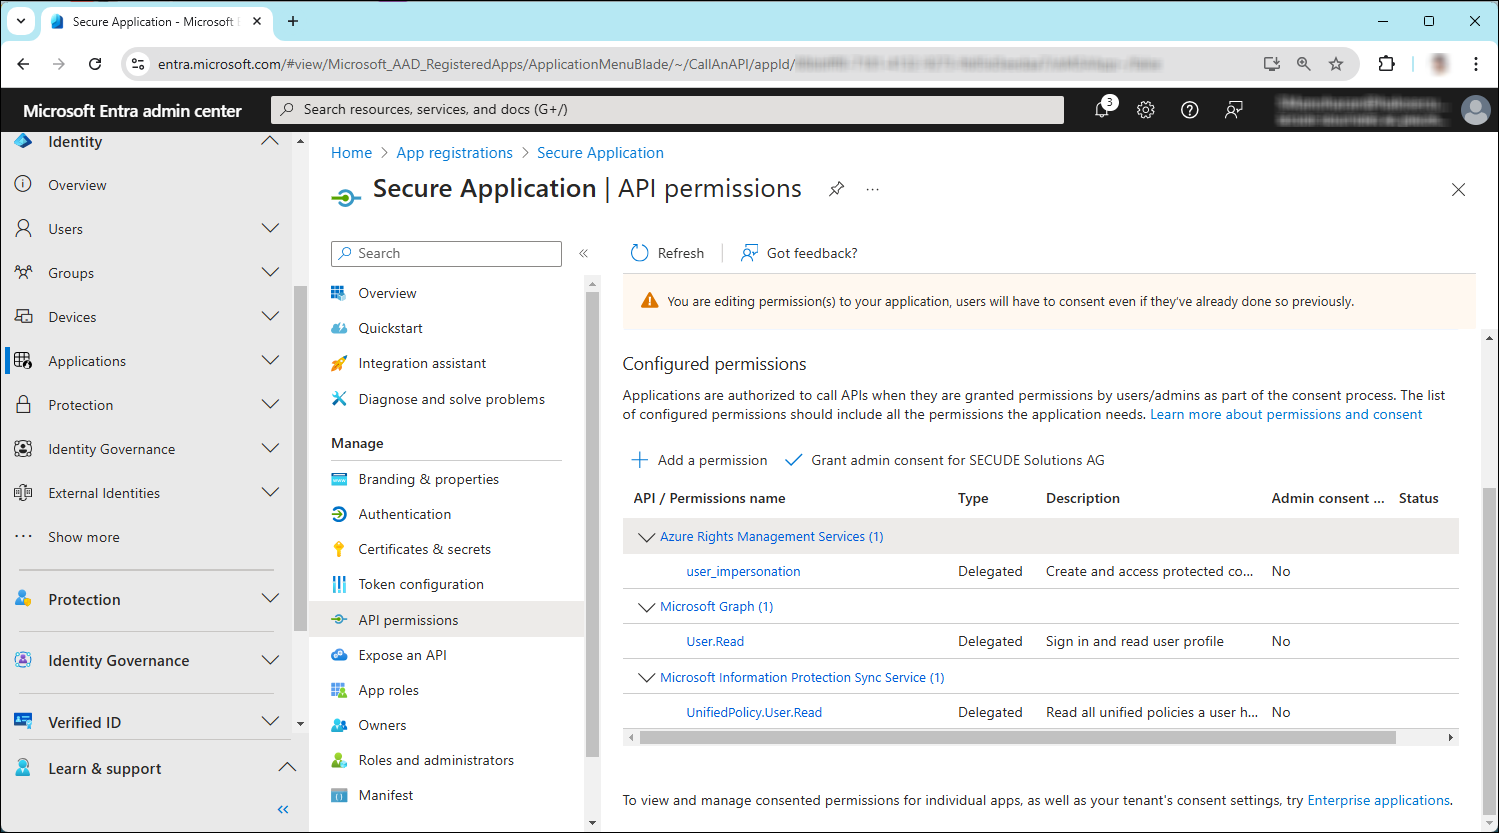Click Add a permission
Screen dimensions: 1499x833
click(699, 460)
